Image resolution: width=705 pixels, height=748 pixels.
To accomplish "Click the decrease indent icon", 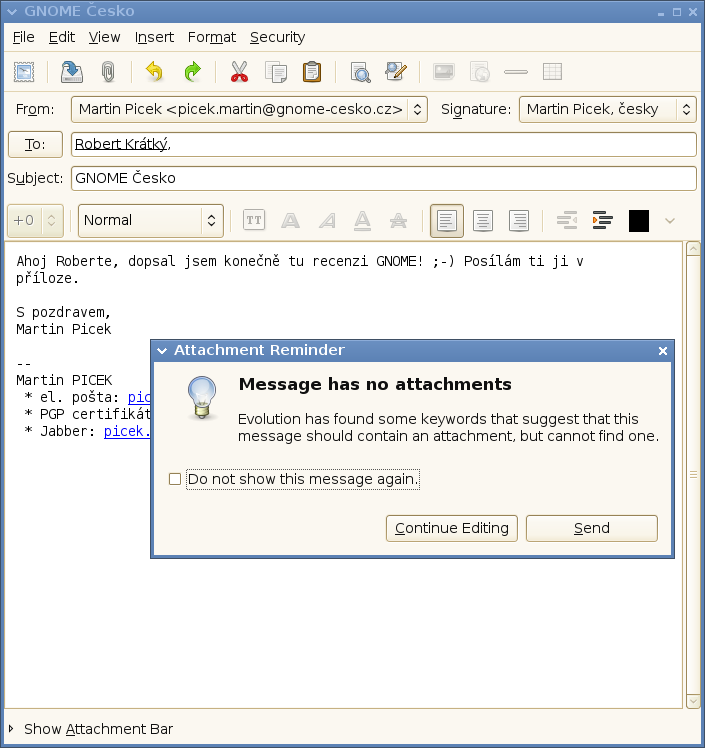I will pyautogui.click(x=567, y=220).
